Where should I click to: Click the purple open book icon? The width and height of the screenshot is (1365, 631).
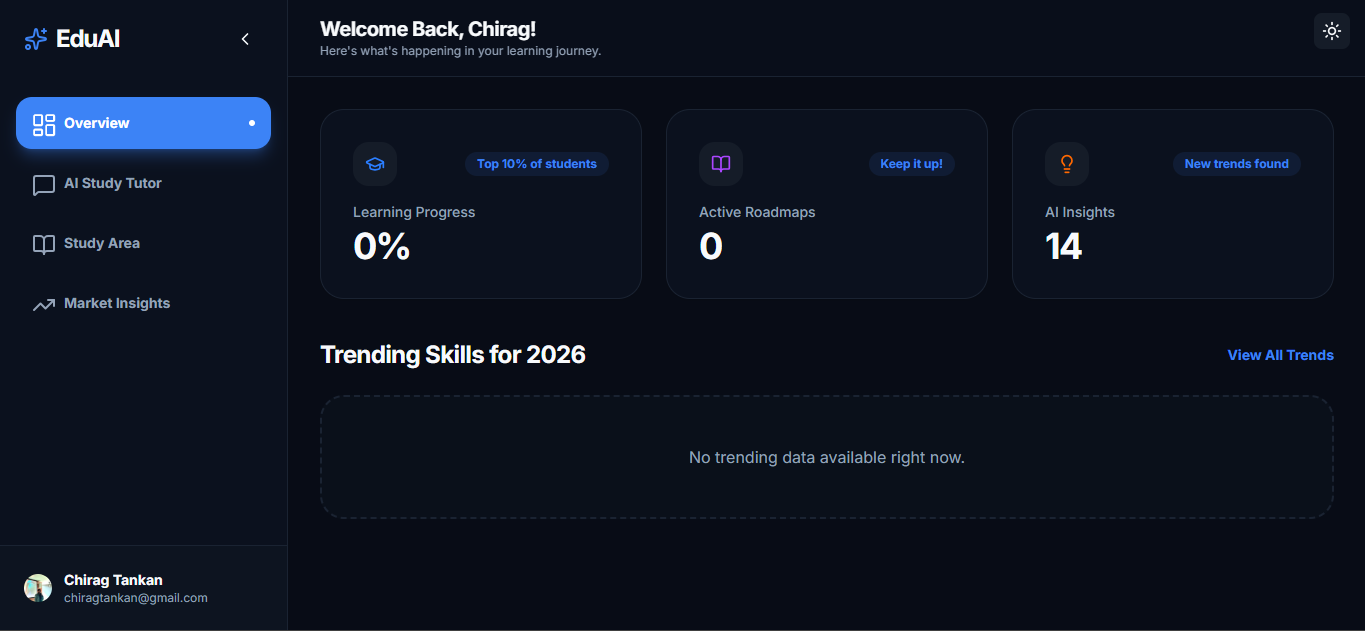721,164
